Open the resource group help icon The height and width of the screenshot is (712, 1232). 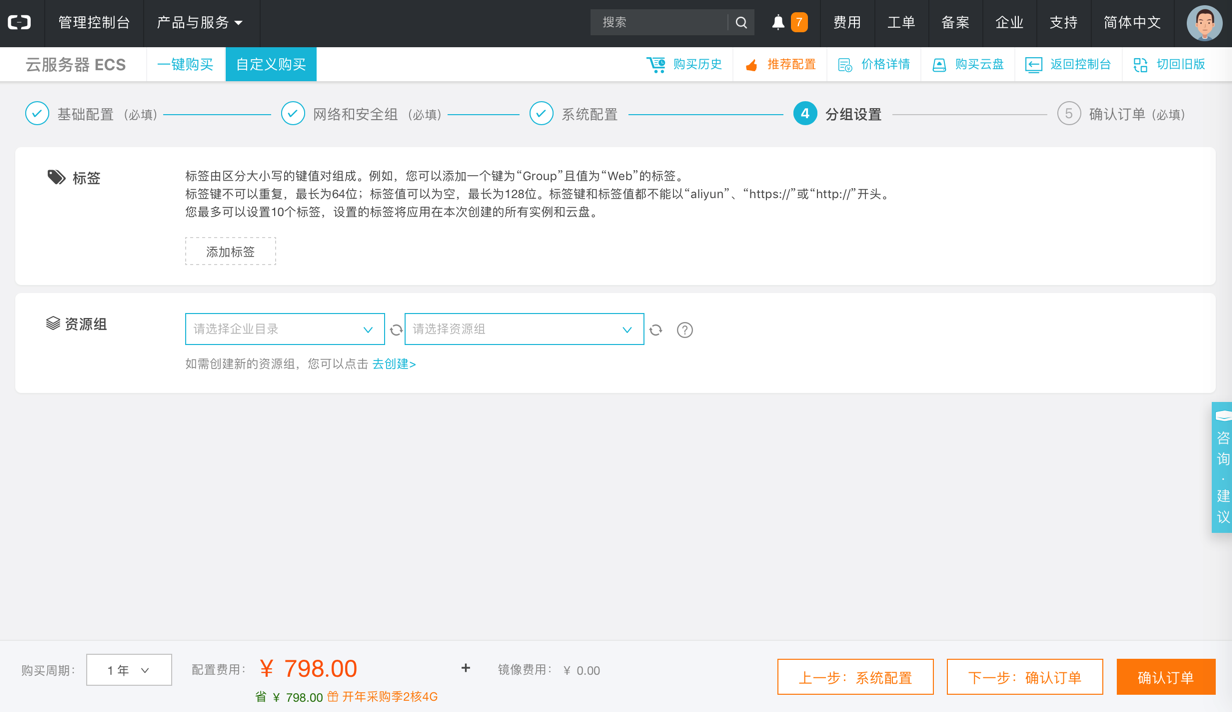pos(685,330)
